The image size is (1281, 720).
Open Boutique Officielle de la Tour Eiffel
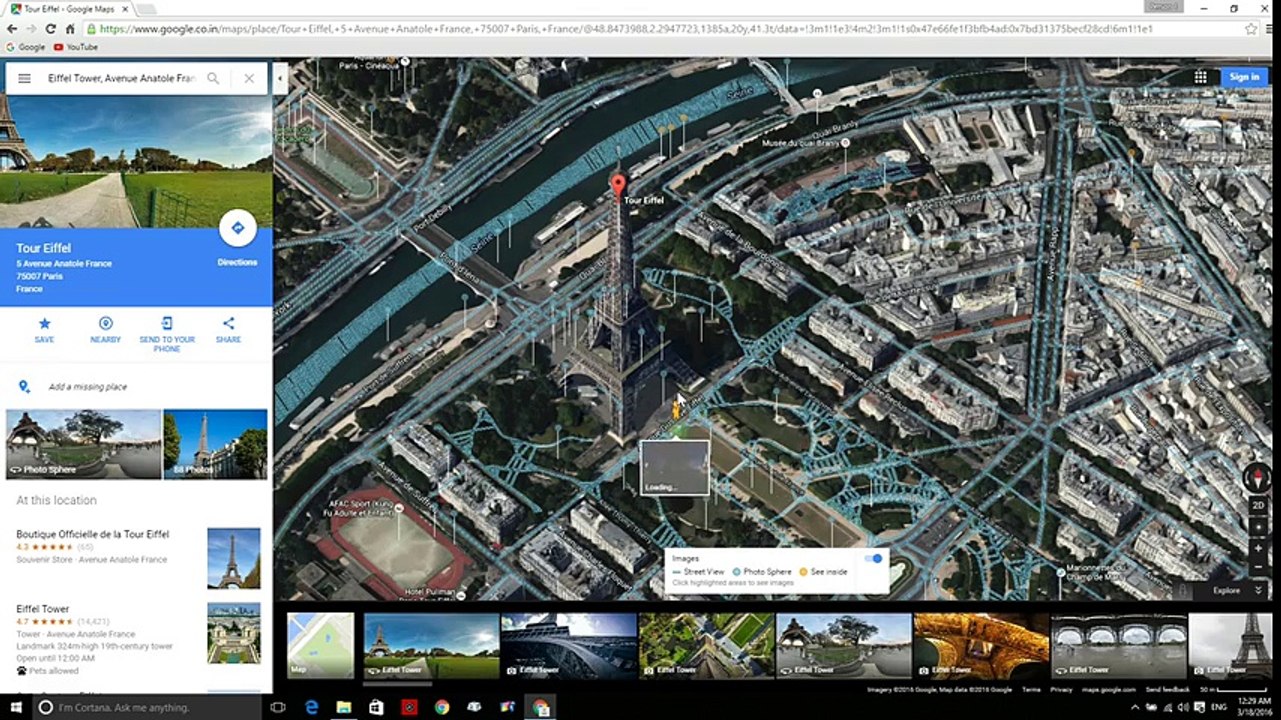tap(93, 535)
